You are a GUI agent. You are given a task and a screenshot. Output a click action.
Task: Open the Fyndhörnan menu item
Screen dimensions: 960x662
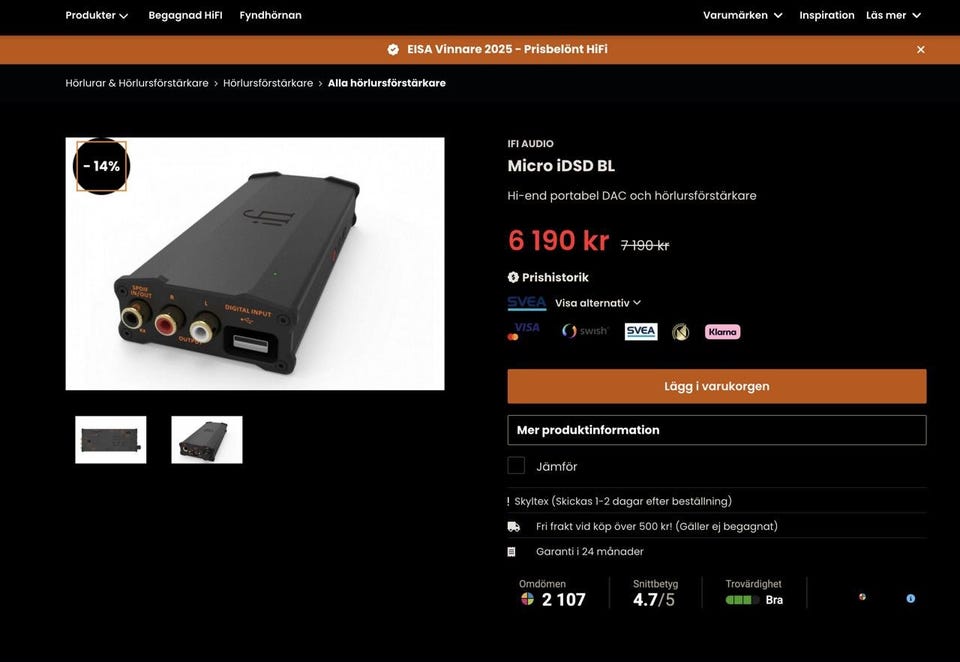(271, 15)
